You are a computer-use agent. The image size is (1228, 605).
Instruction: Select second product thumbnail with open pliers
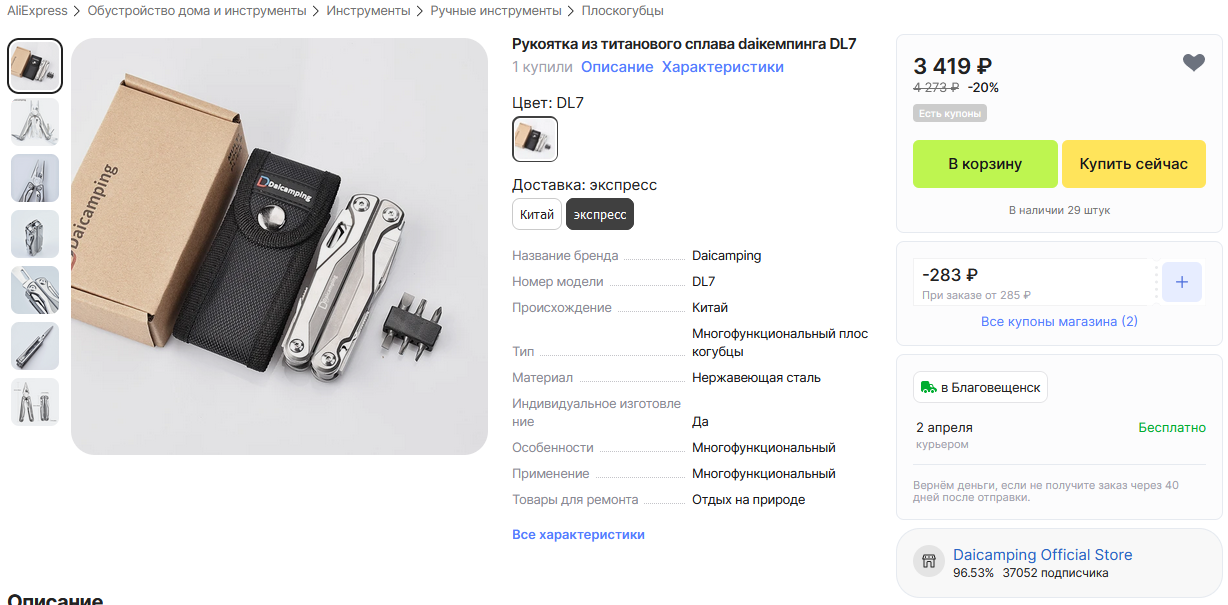35,122
